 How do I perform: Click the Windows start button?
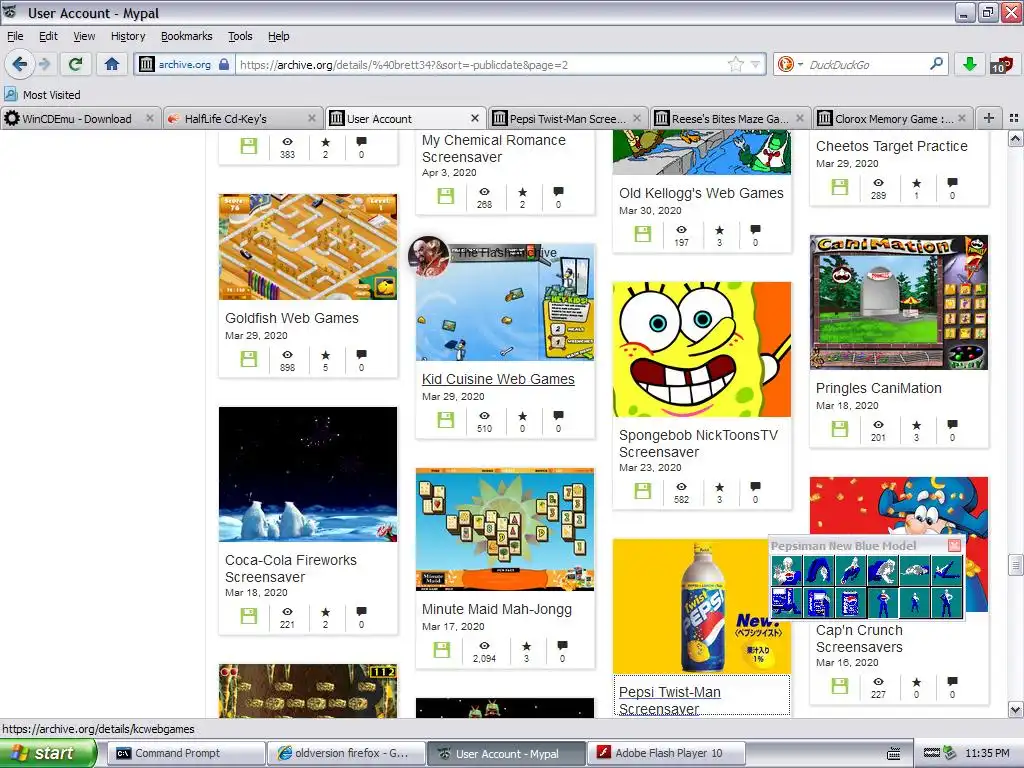click(48, 753)
